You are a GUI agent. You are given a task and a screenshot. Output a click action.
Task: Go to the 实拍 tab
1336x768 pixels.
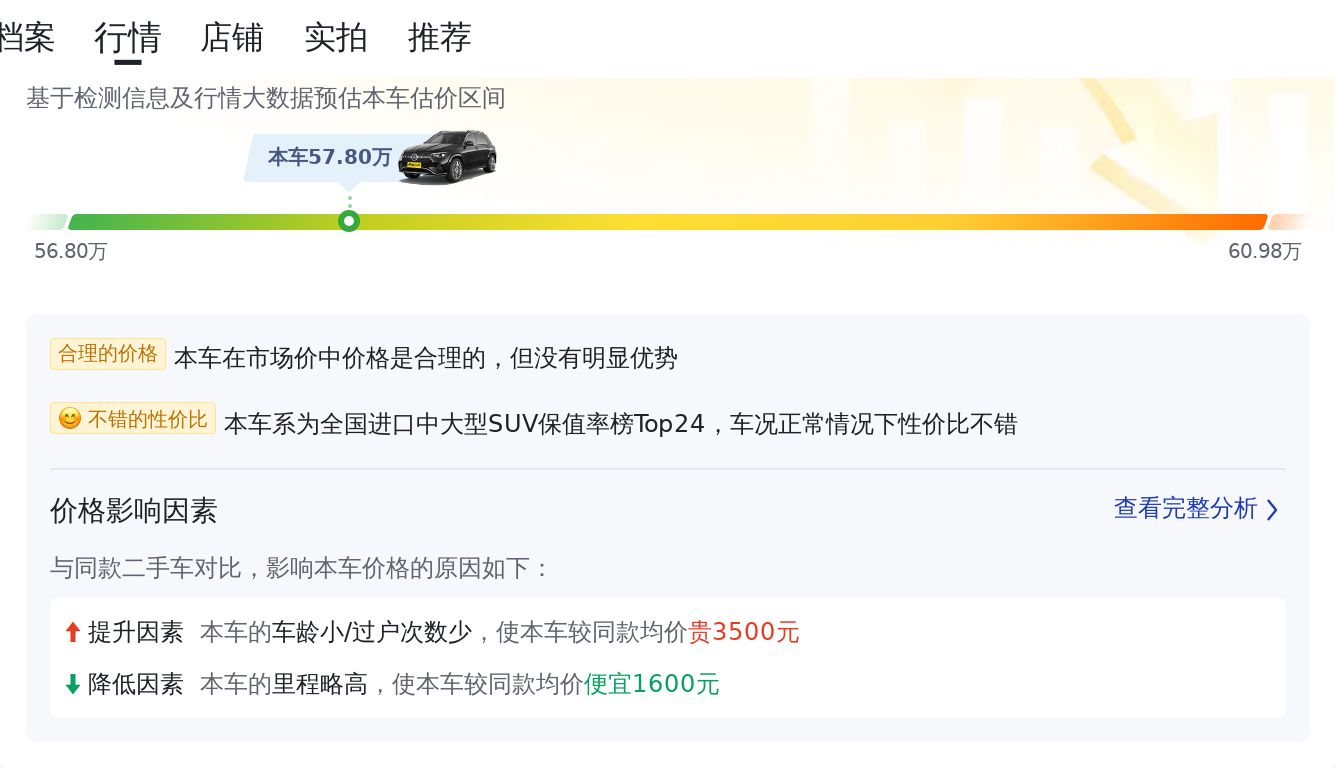click(x=336, y=38)
